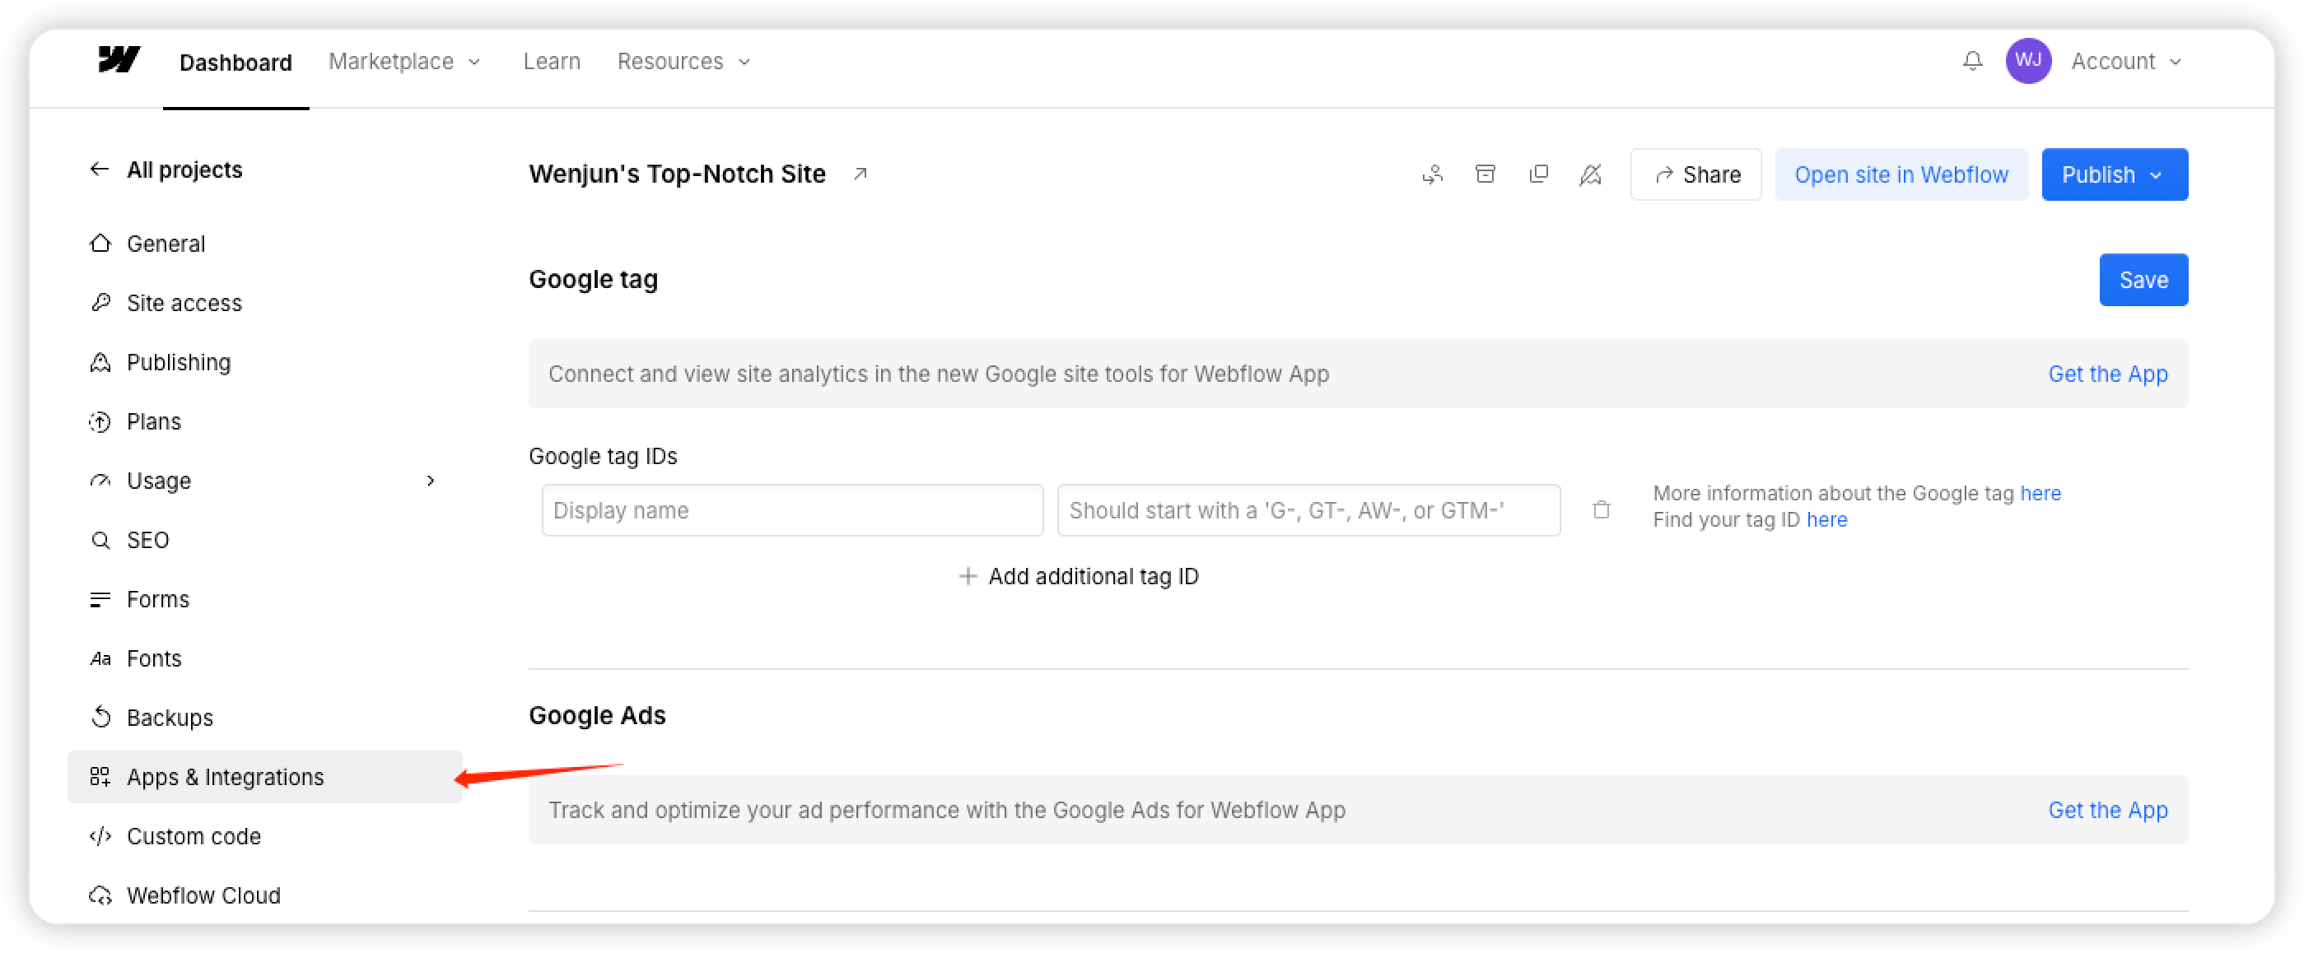Click the transfer site icon
The image size is (2304, 953).
[1433, 175]
